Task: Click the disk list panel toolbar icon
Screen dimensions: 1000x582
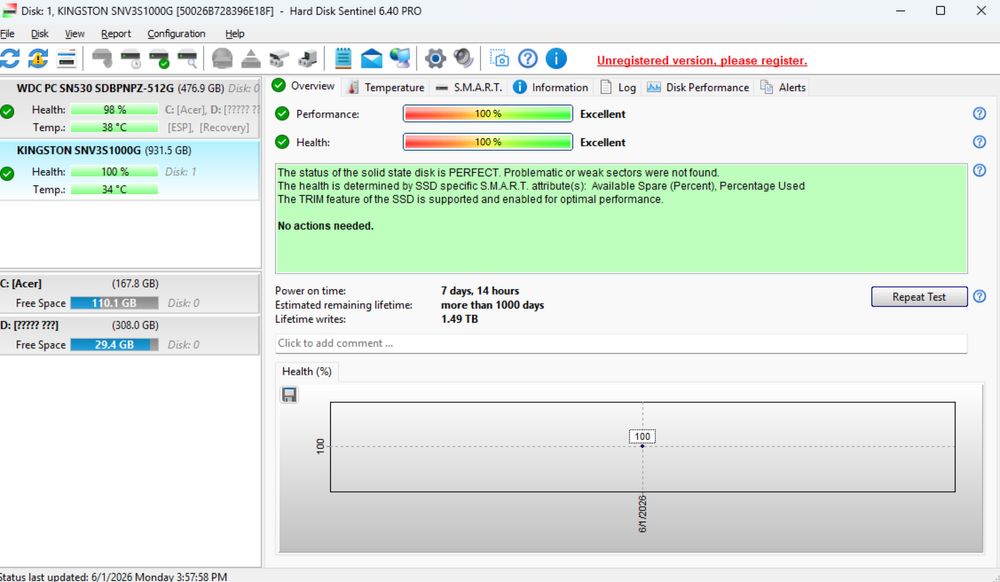Action: [x=66, y=59]
